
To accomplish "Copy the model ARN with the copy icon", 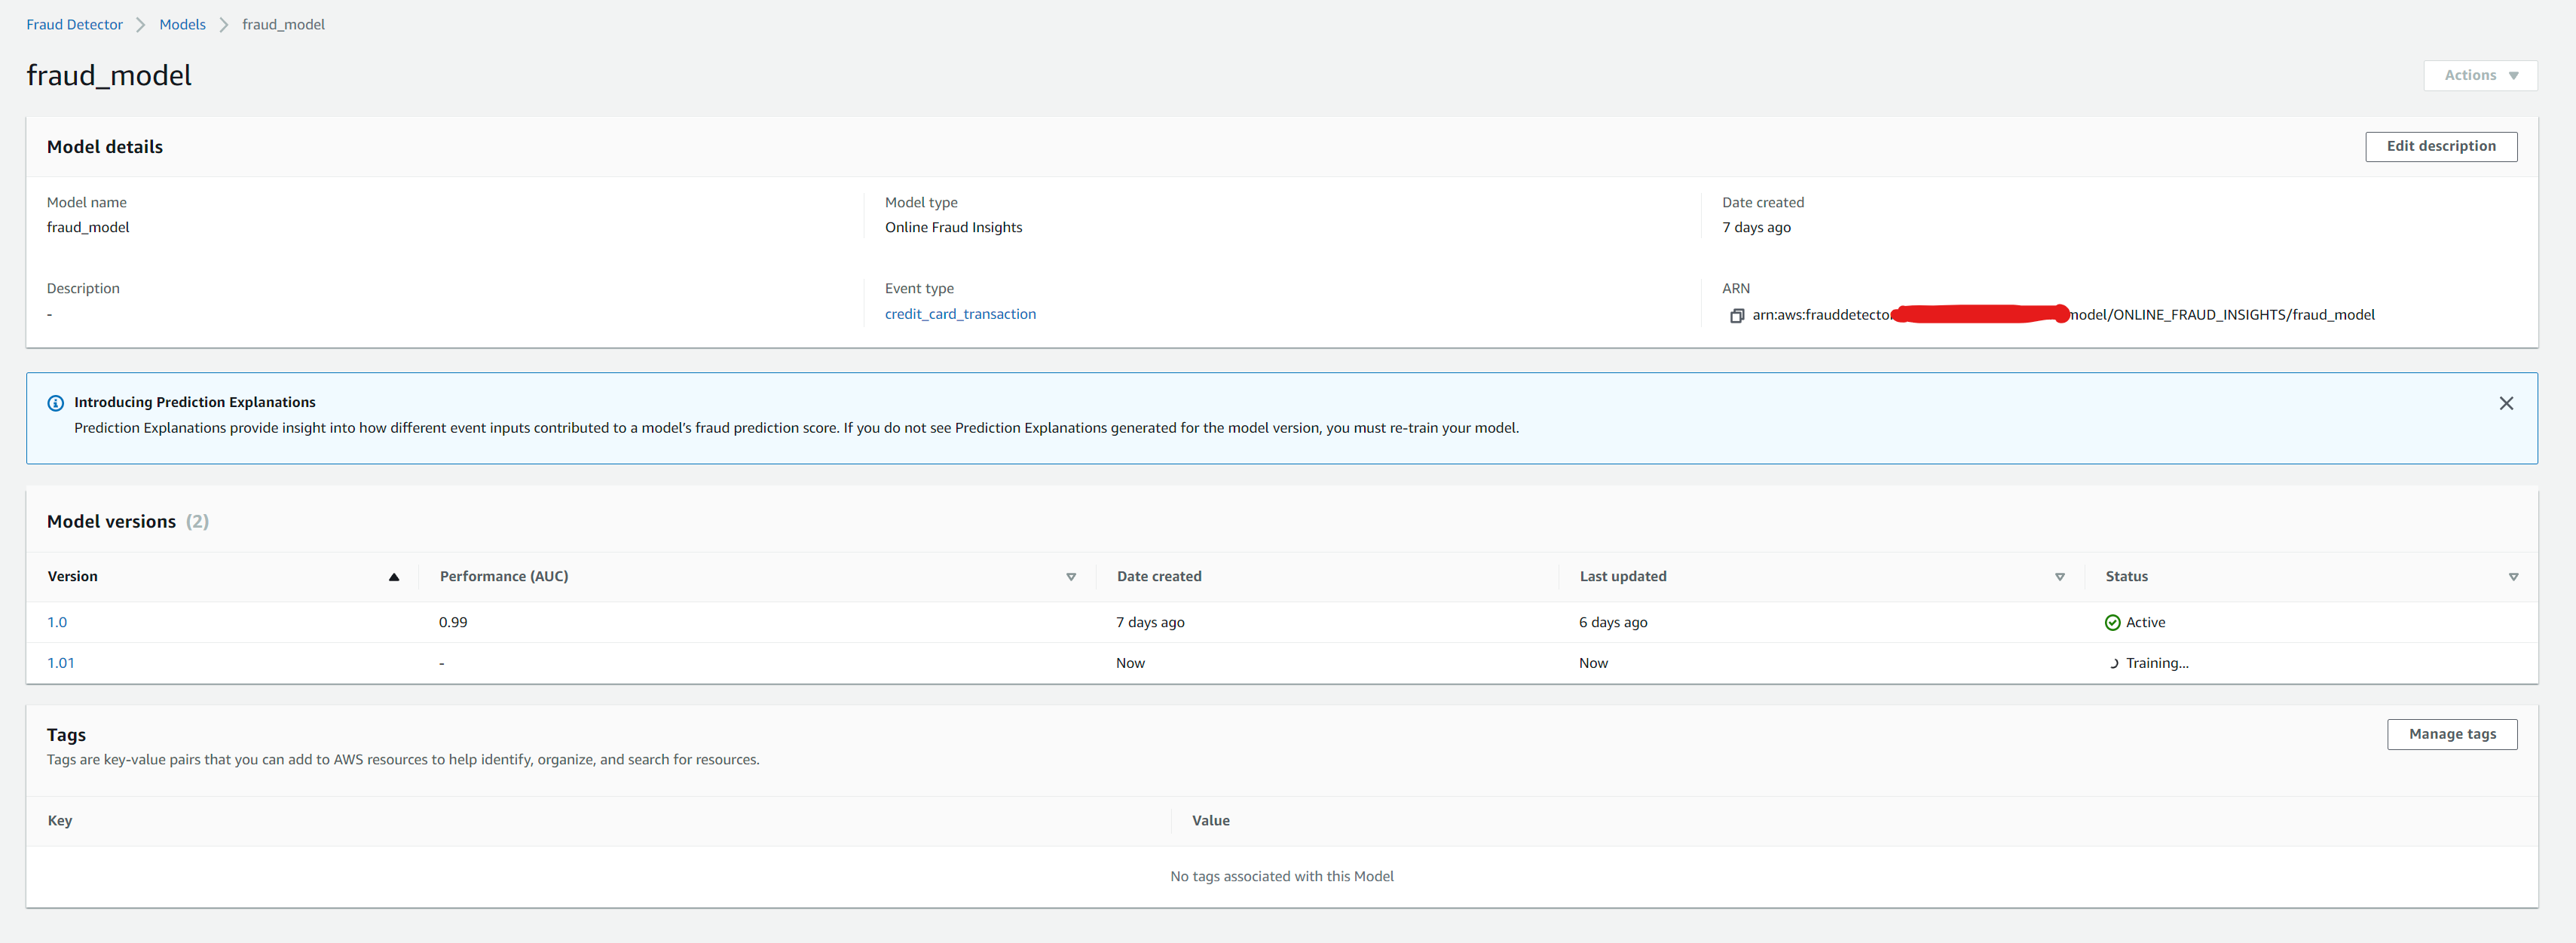I will (x=1737, y=316).
